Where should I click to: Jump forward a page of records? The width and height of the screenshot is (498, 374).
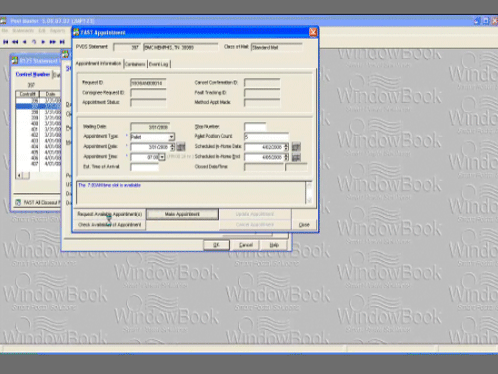52,42
